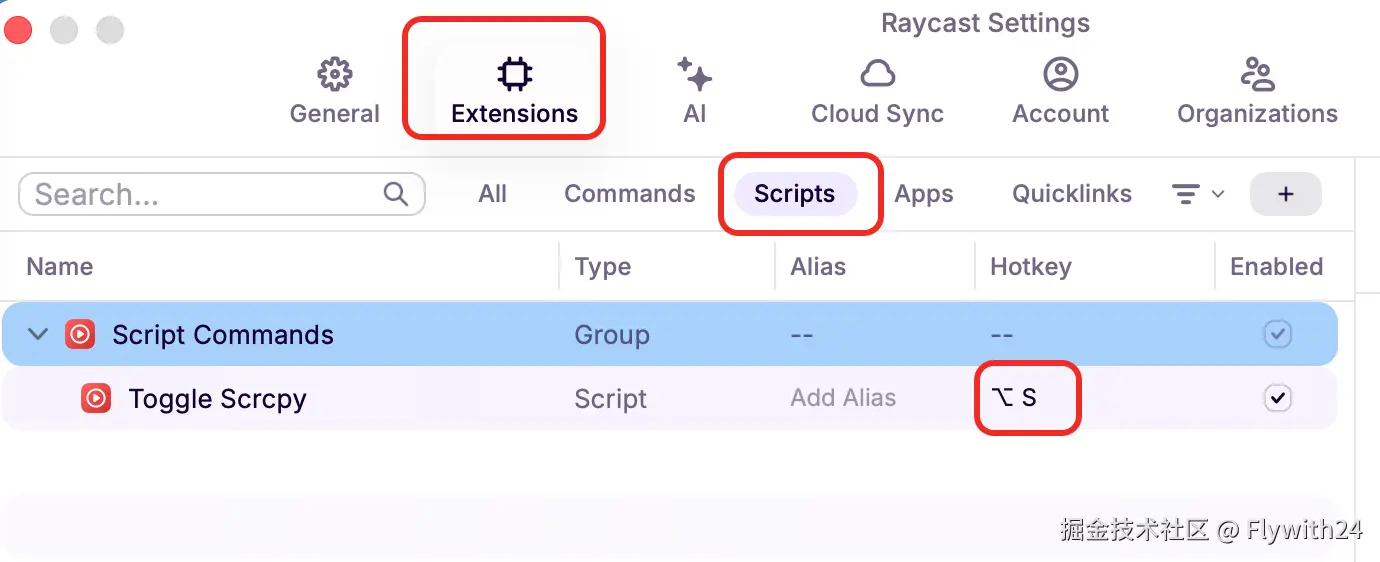Click the magnifier icon in search box

(x=396, y=193)
